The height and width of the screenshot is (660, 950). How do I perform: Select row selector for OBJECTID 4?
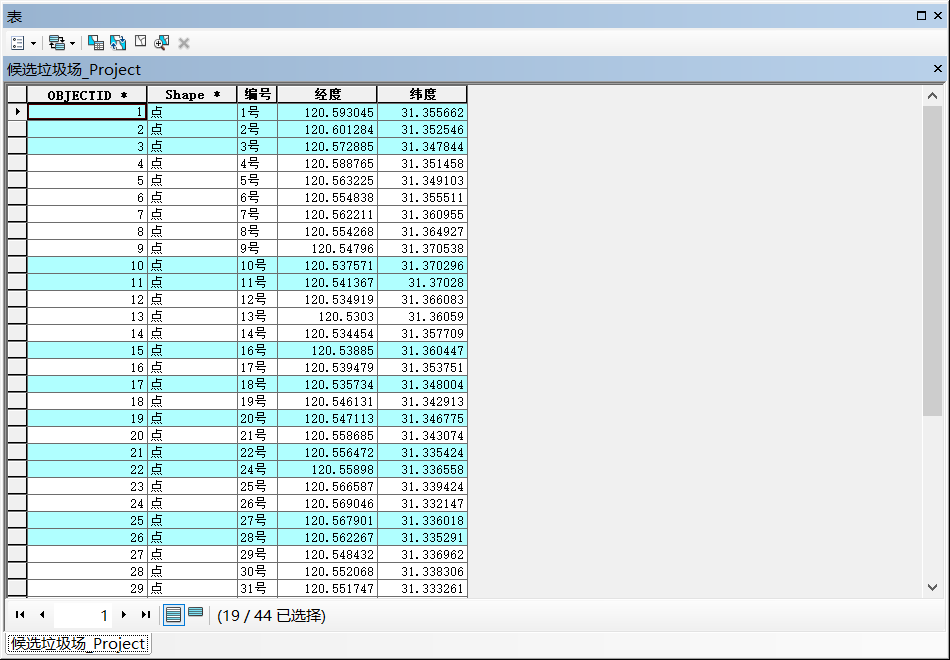17,163
